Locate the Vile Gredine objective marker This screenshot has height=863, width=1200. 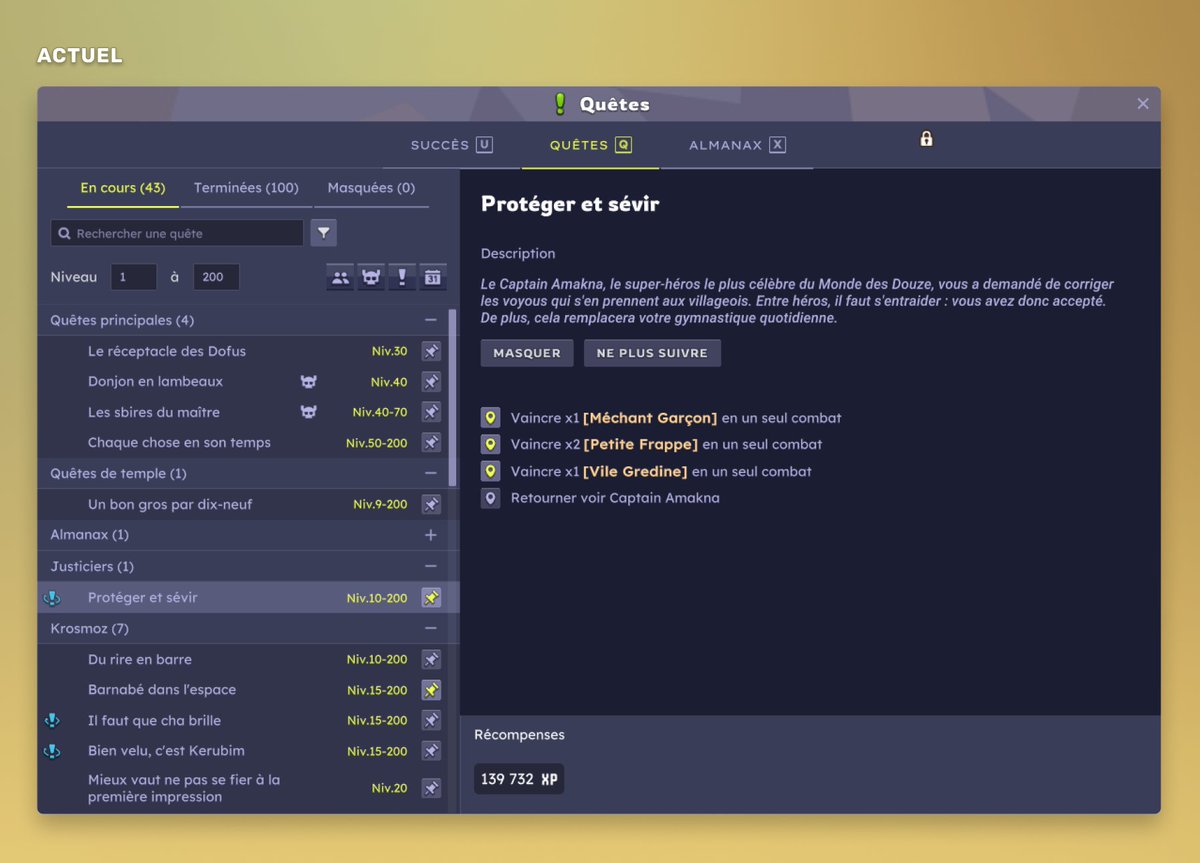pos(490,471)
